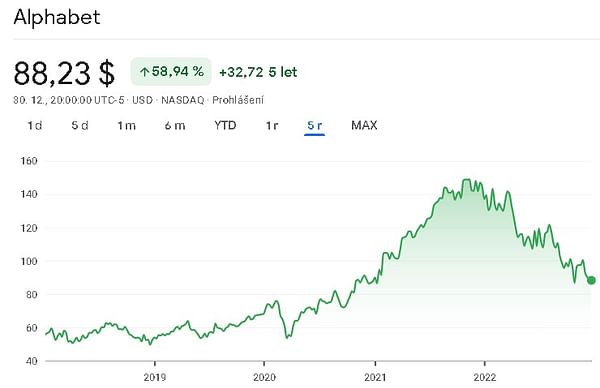The image size is (600, 388).
Task: Switch to the 5 d range tab
Action: click(80, 126)
